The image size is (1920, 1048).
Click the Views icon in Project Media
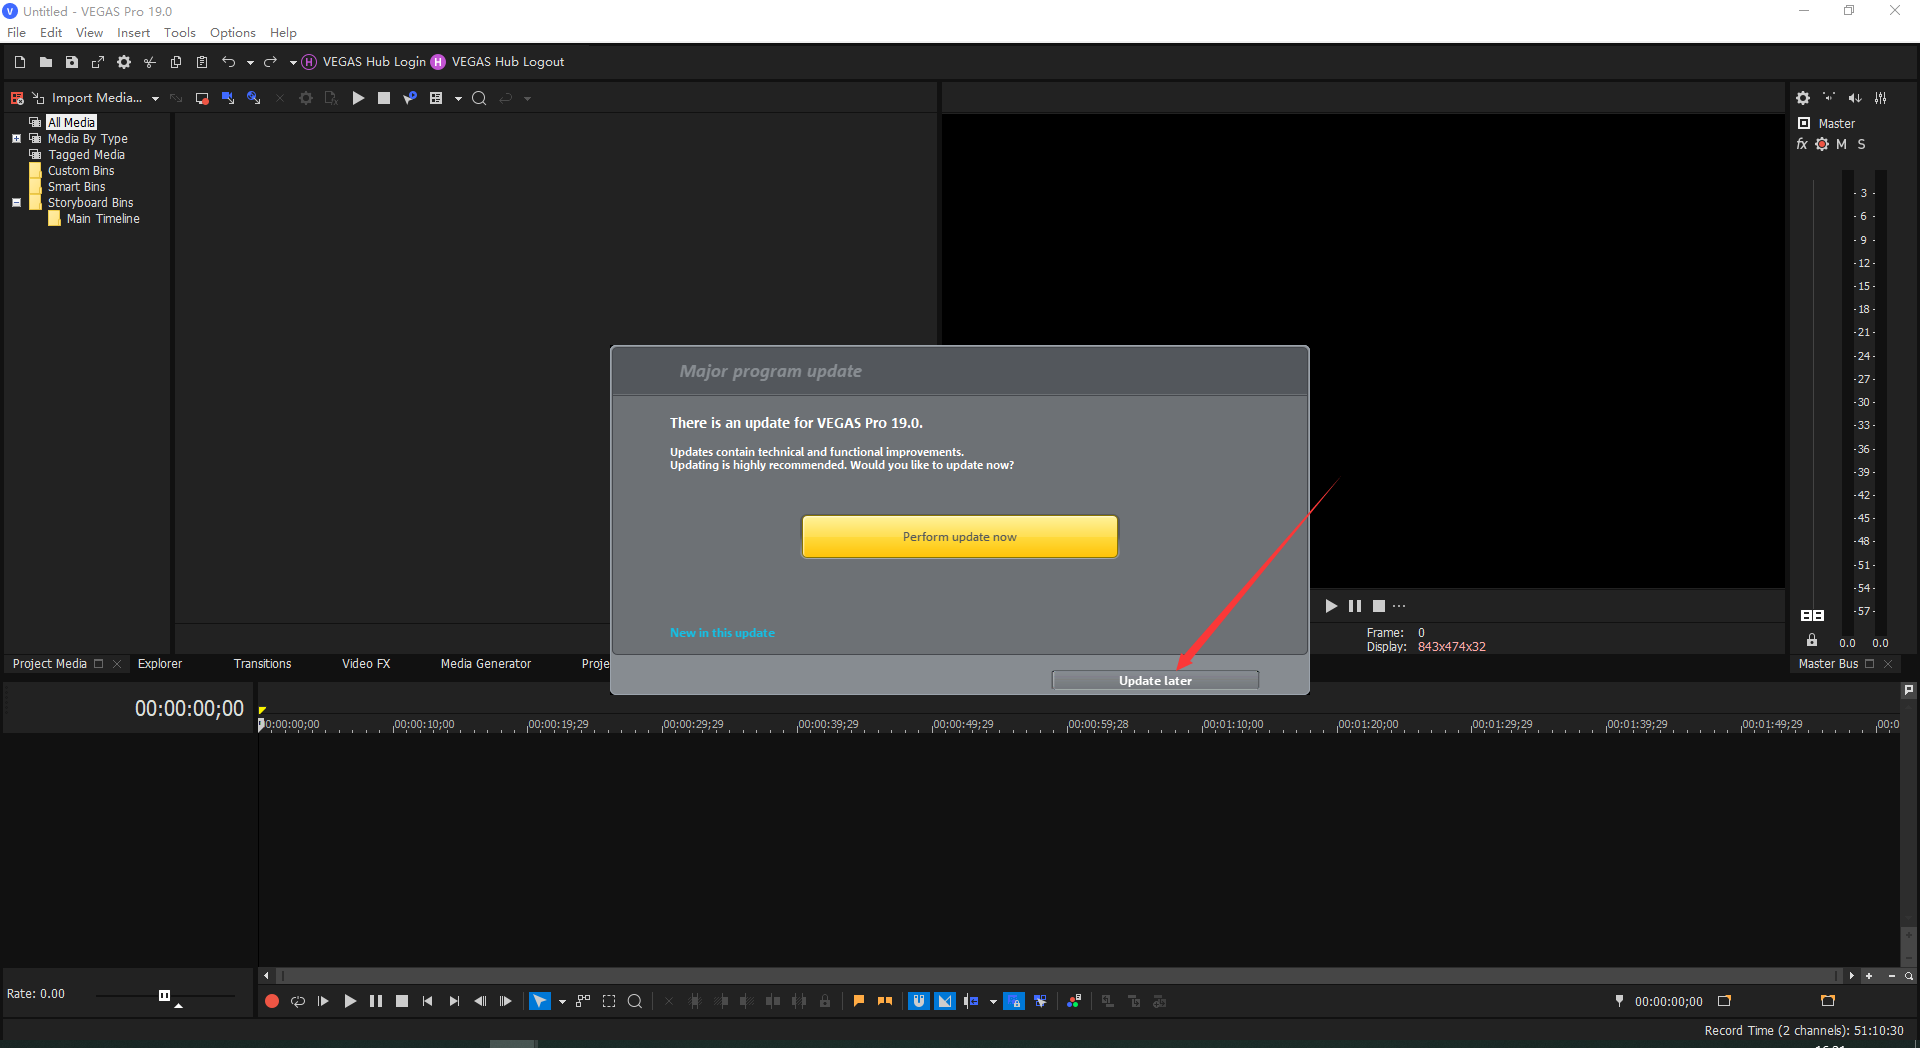coord(436,98)
